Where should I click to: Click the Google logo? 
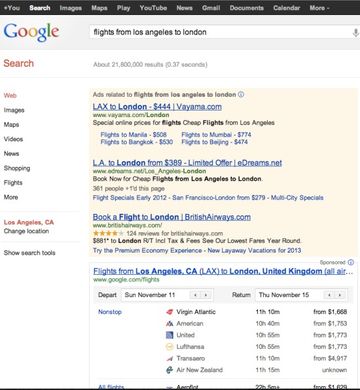pyautogui.click(x=32, y=32)
